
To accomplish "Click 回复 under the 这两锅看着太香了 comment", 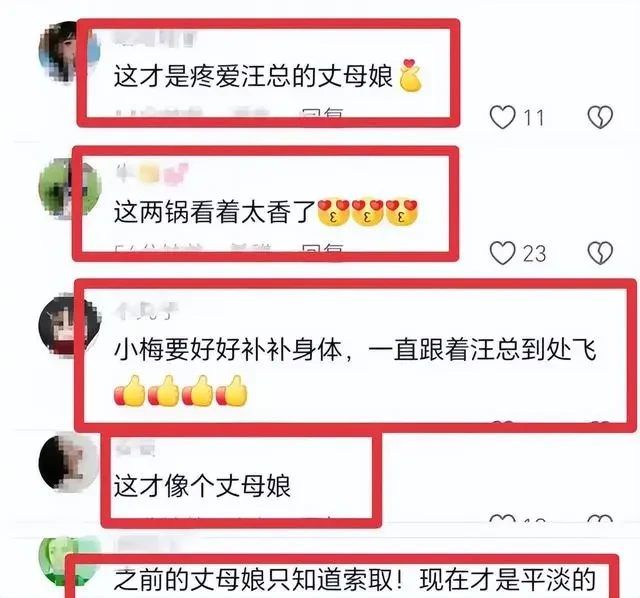I will (321, 248).
